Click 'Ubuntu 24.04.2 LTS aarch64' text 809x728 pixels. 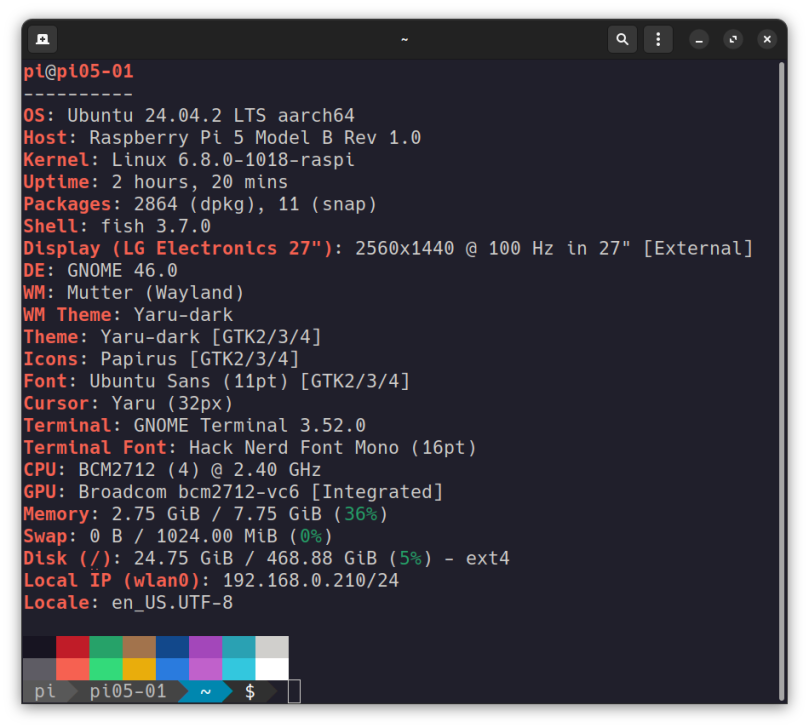pos(211,116)
